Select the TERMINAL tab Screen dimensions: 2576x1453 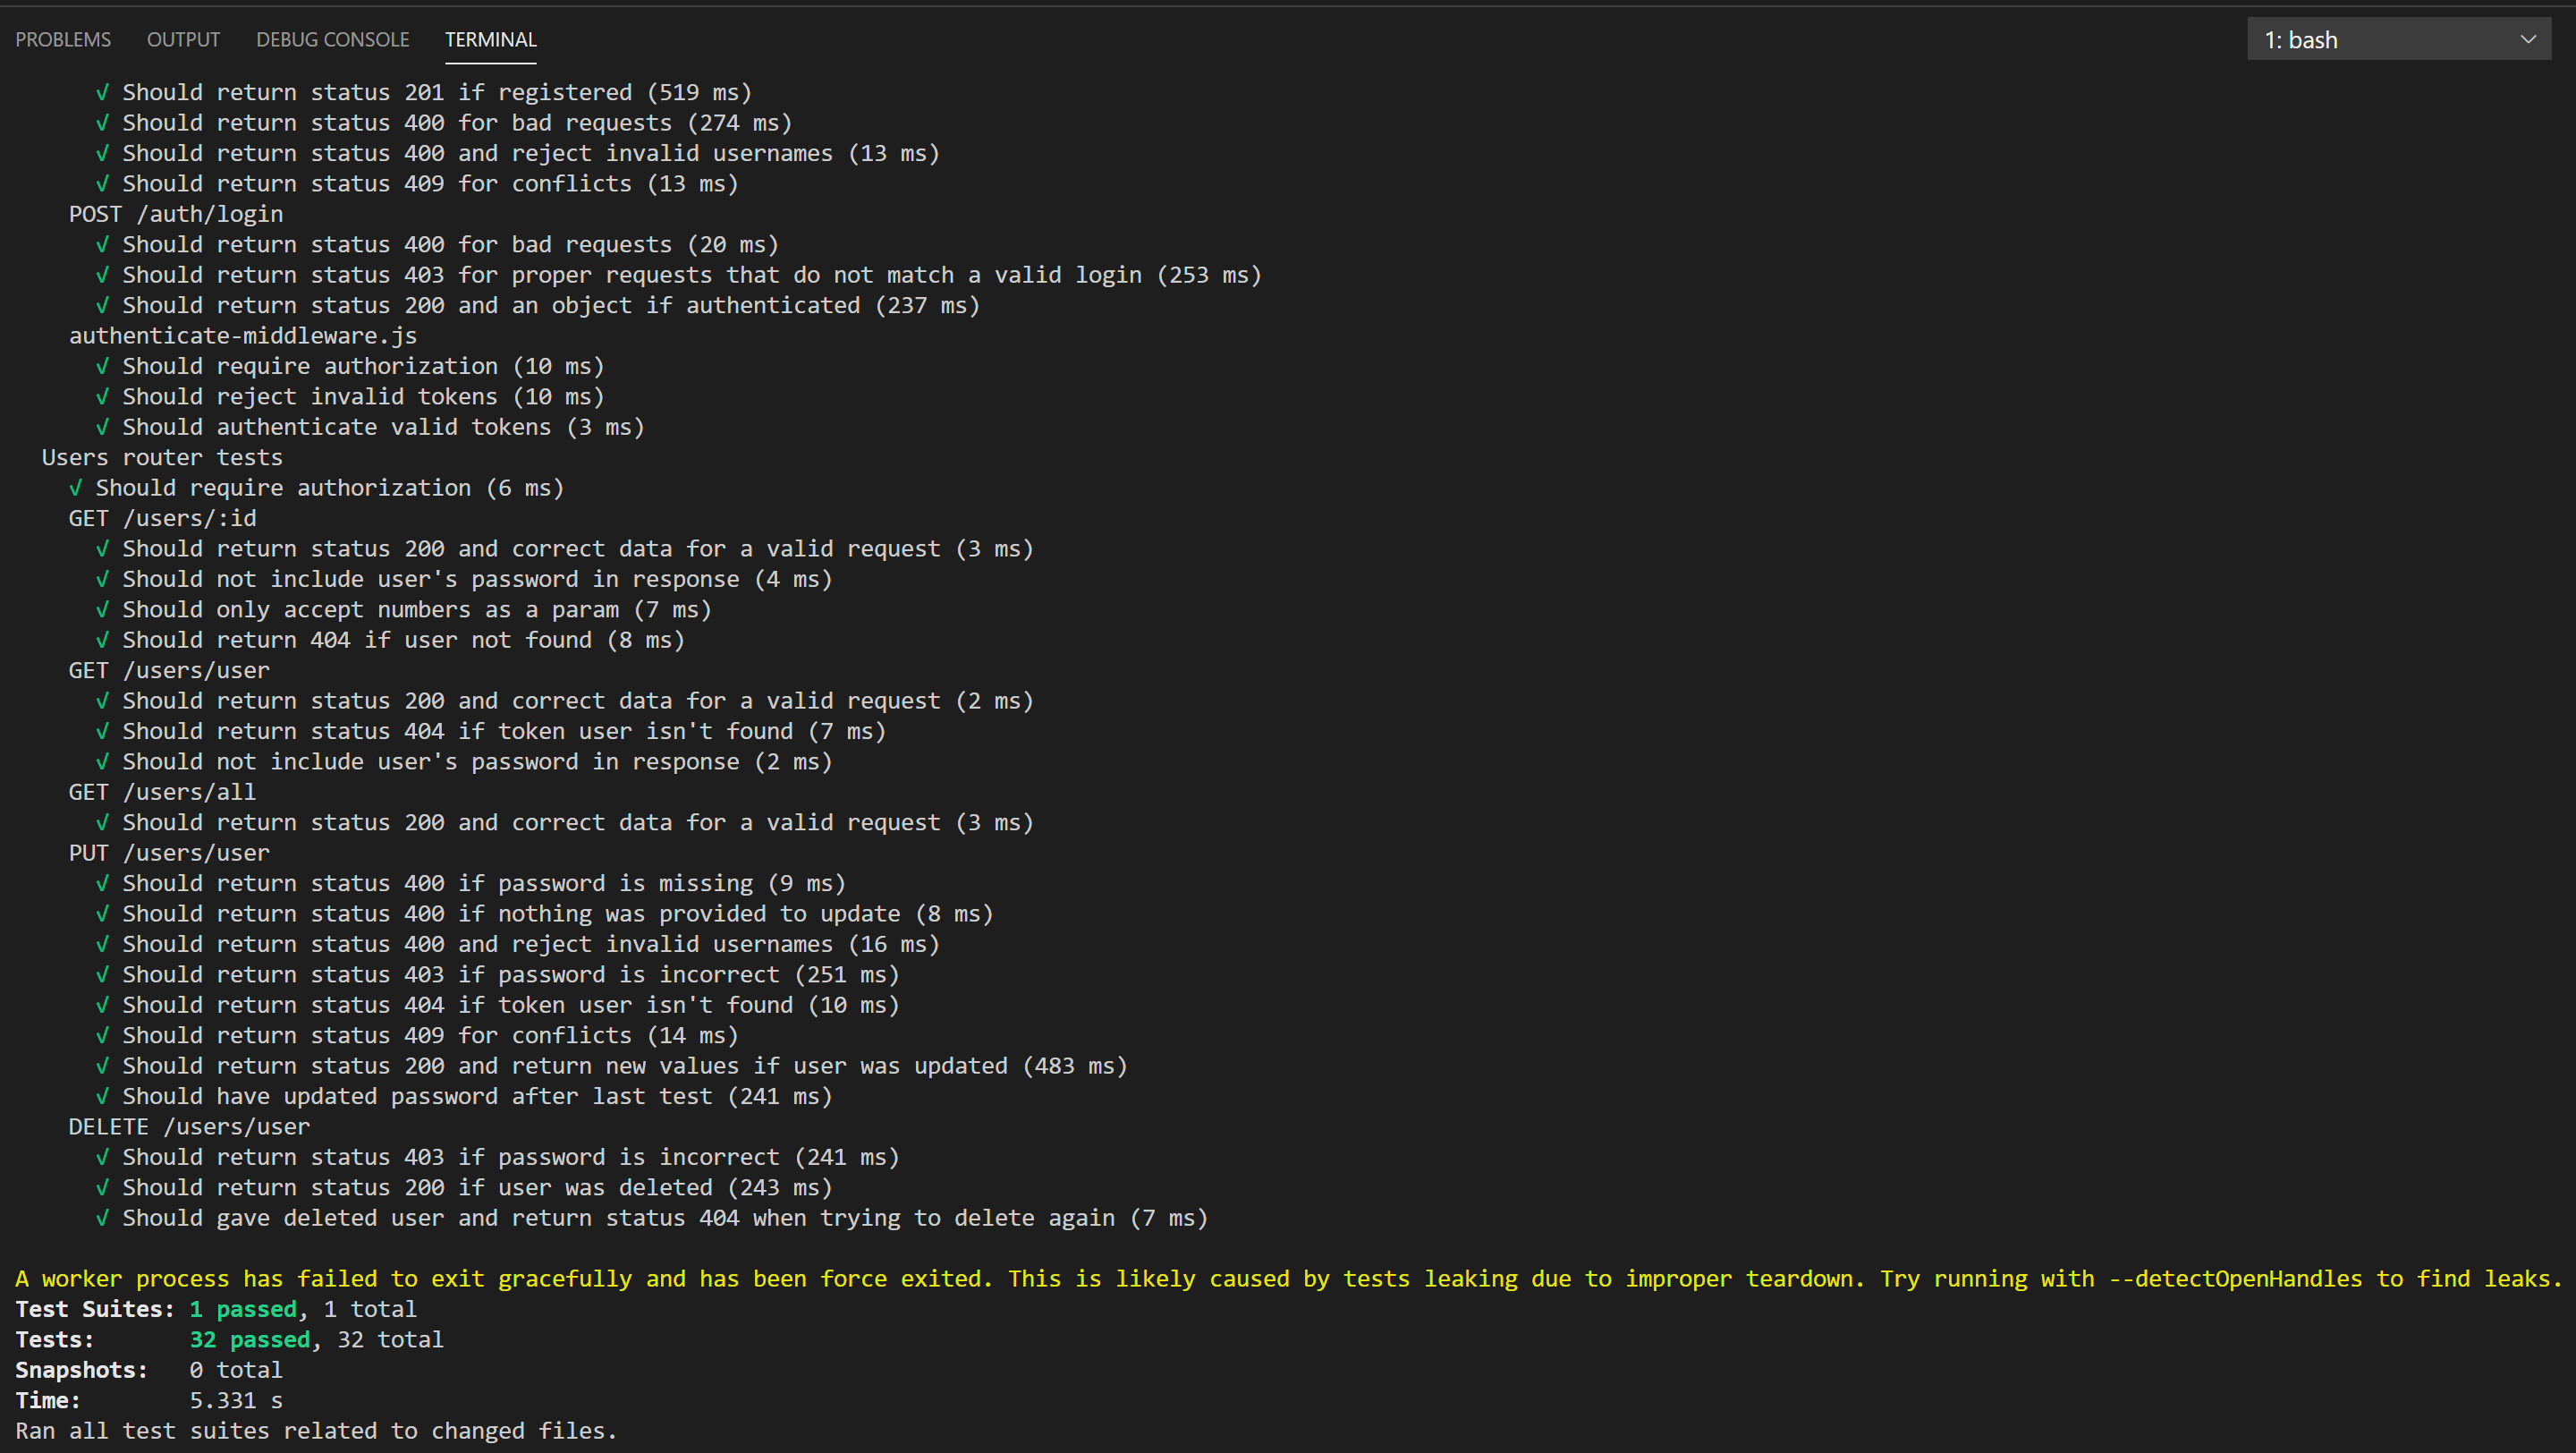click(x=491, y=40)
